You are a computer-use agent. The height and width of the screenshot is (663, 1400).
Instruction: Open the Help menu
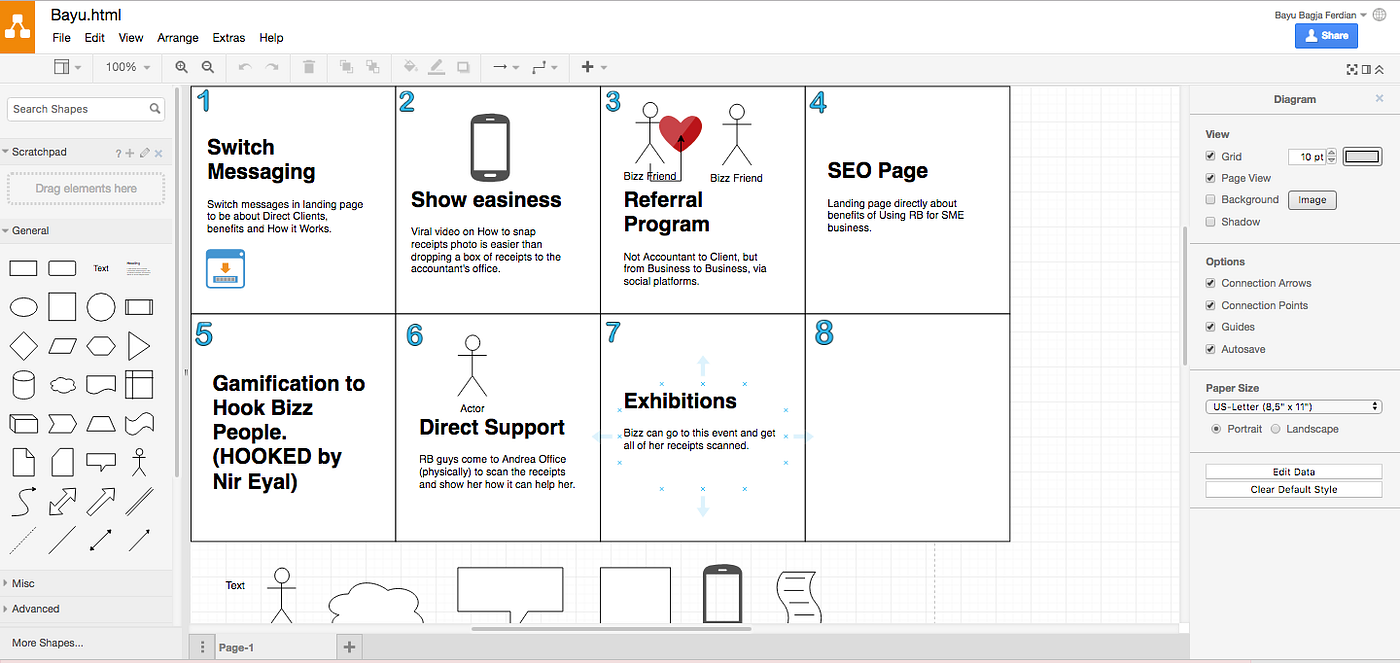[271, 38]
